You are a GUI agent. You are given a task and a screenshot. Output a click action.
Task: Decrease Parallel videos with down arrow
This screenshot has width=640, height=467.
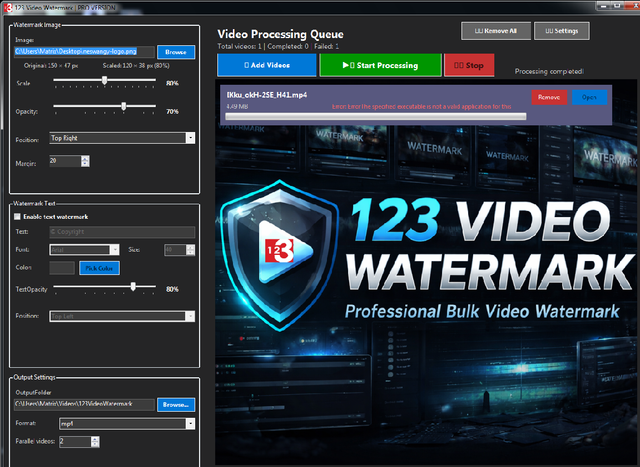(95, 445)
